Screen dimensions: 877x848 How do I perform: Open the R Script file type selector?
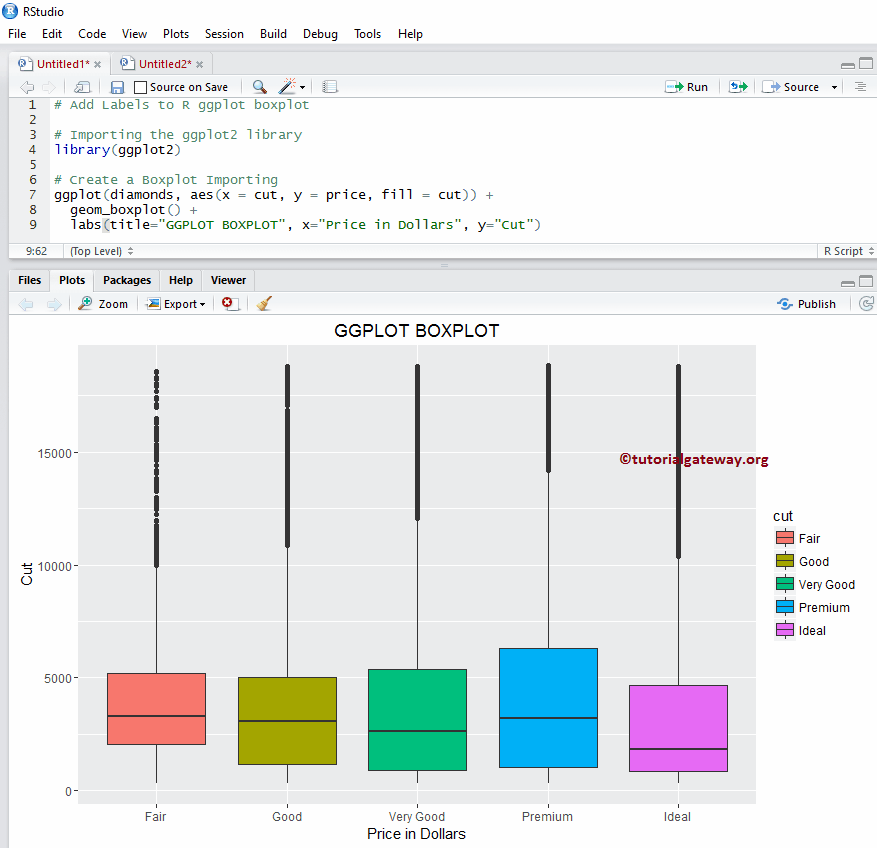[x=848, y=251]
